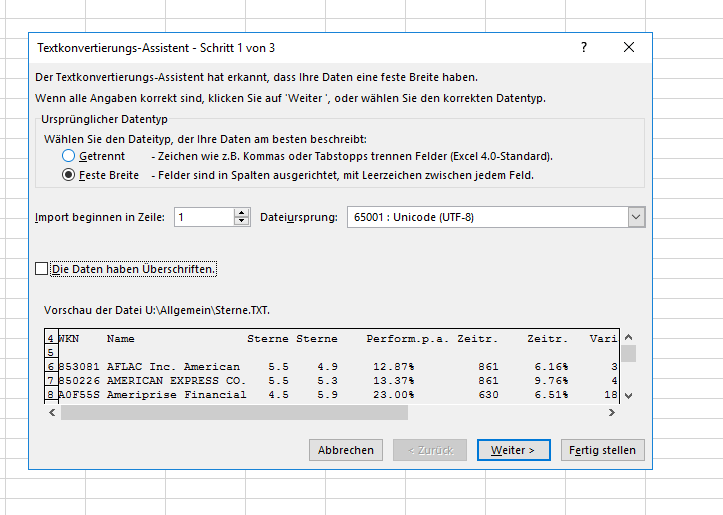The height and width of the screenshot is (515, 723).
Task: Click the preview right scroll arrow
Action: (612, 413)
